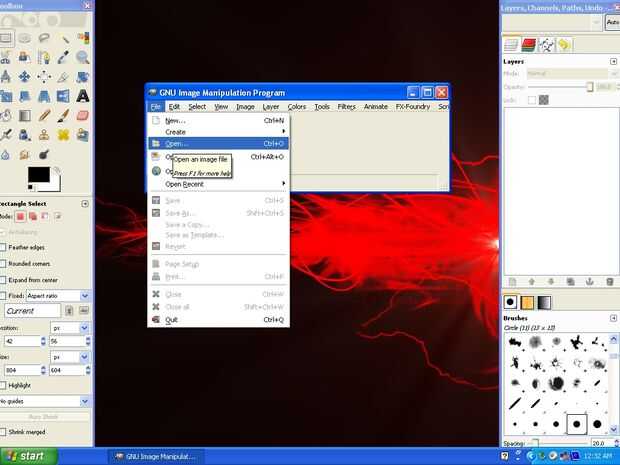Viewport: 620px width, 465px height.
Task: Select the Perspective Clone tool
Action: 83,135
